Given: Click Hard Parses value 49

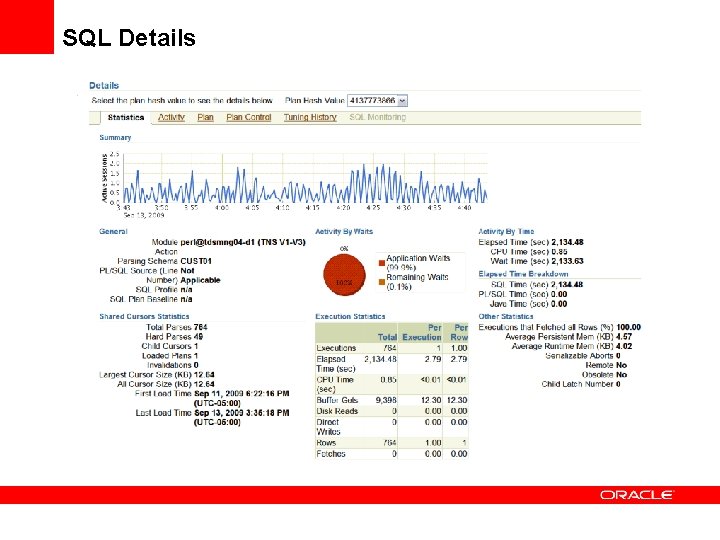Looking at the screenshot, I should tap(198, 337).
